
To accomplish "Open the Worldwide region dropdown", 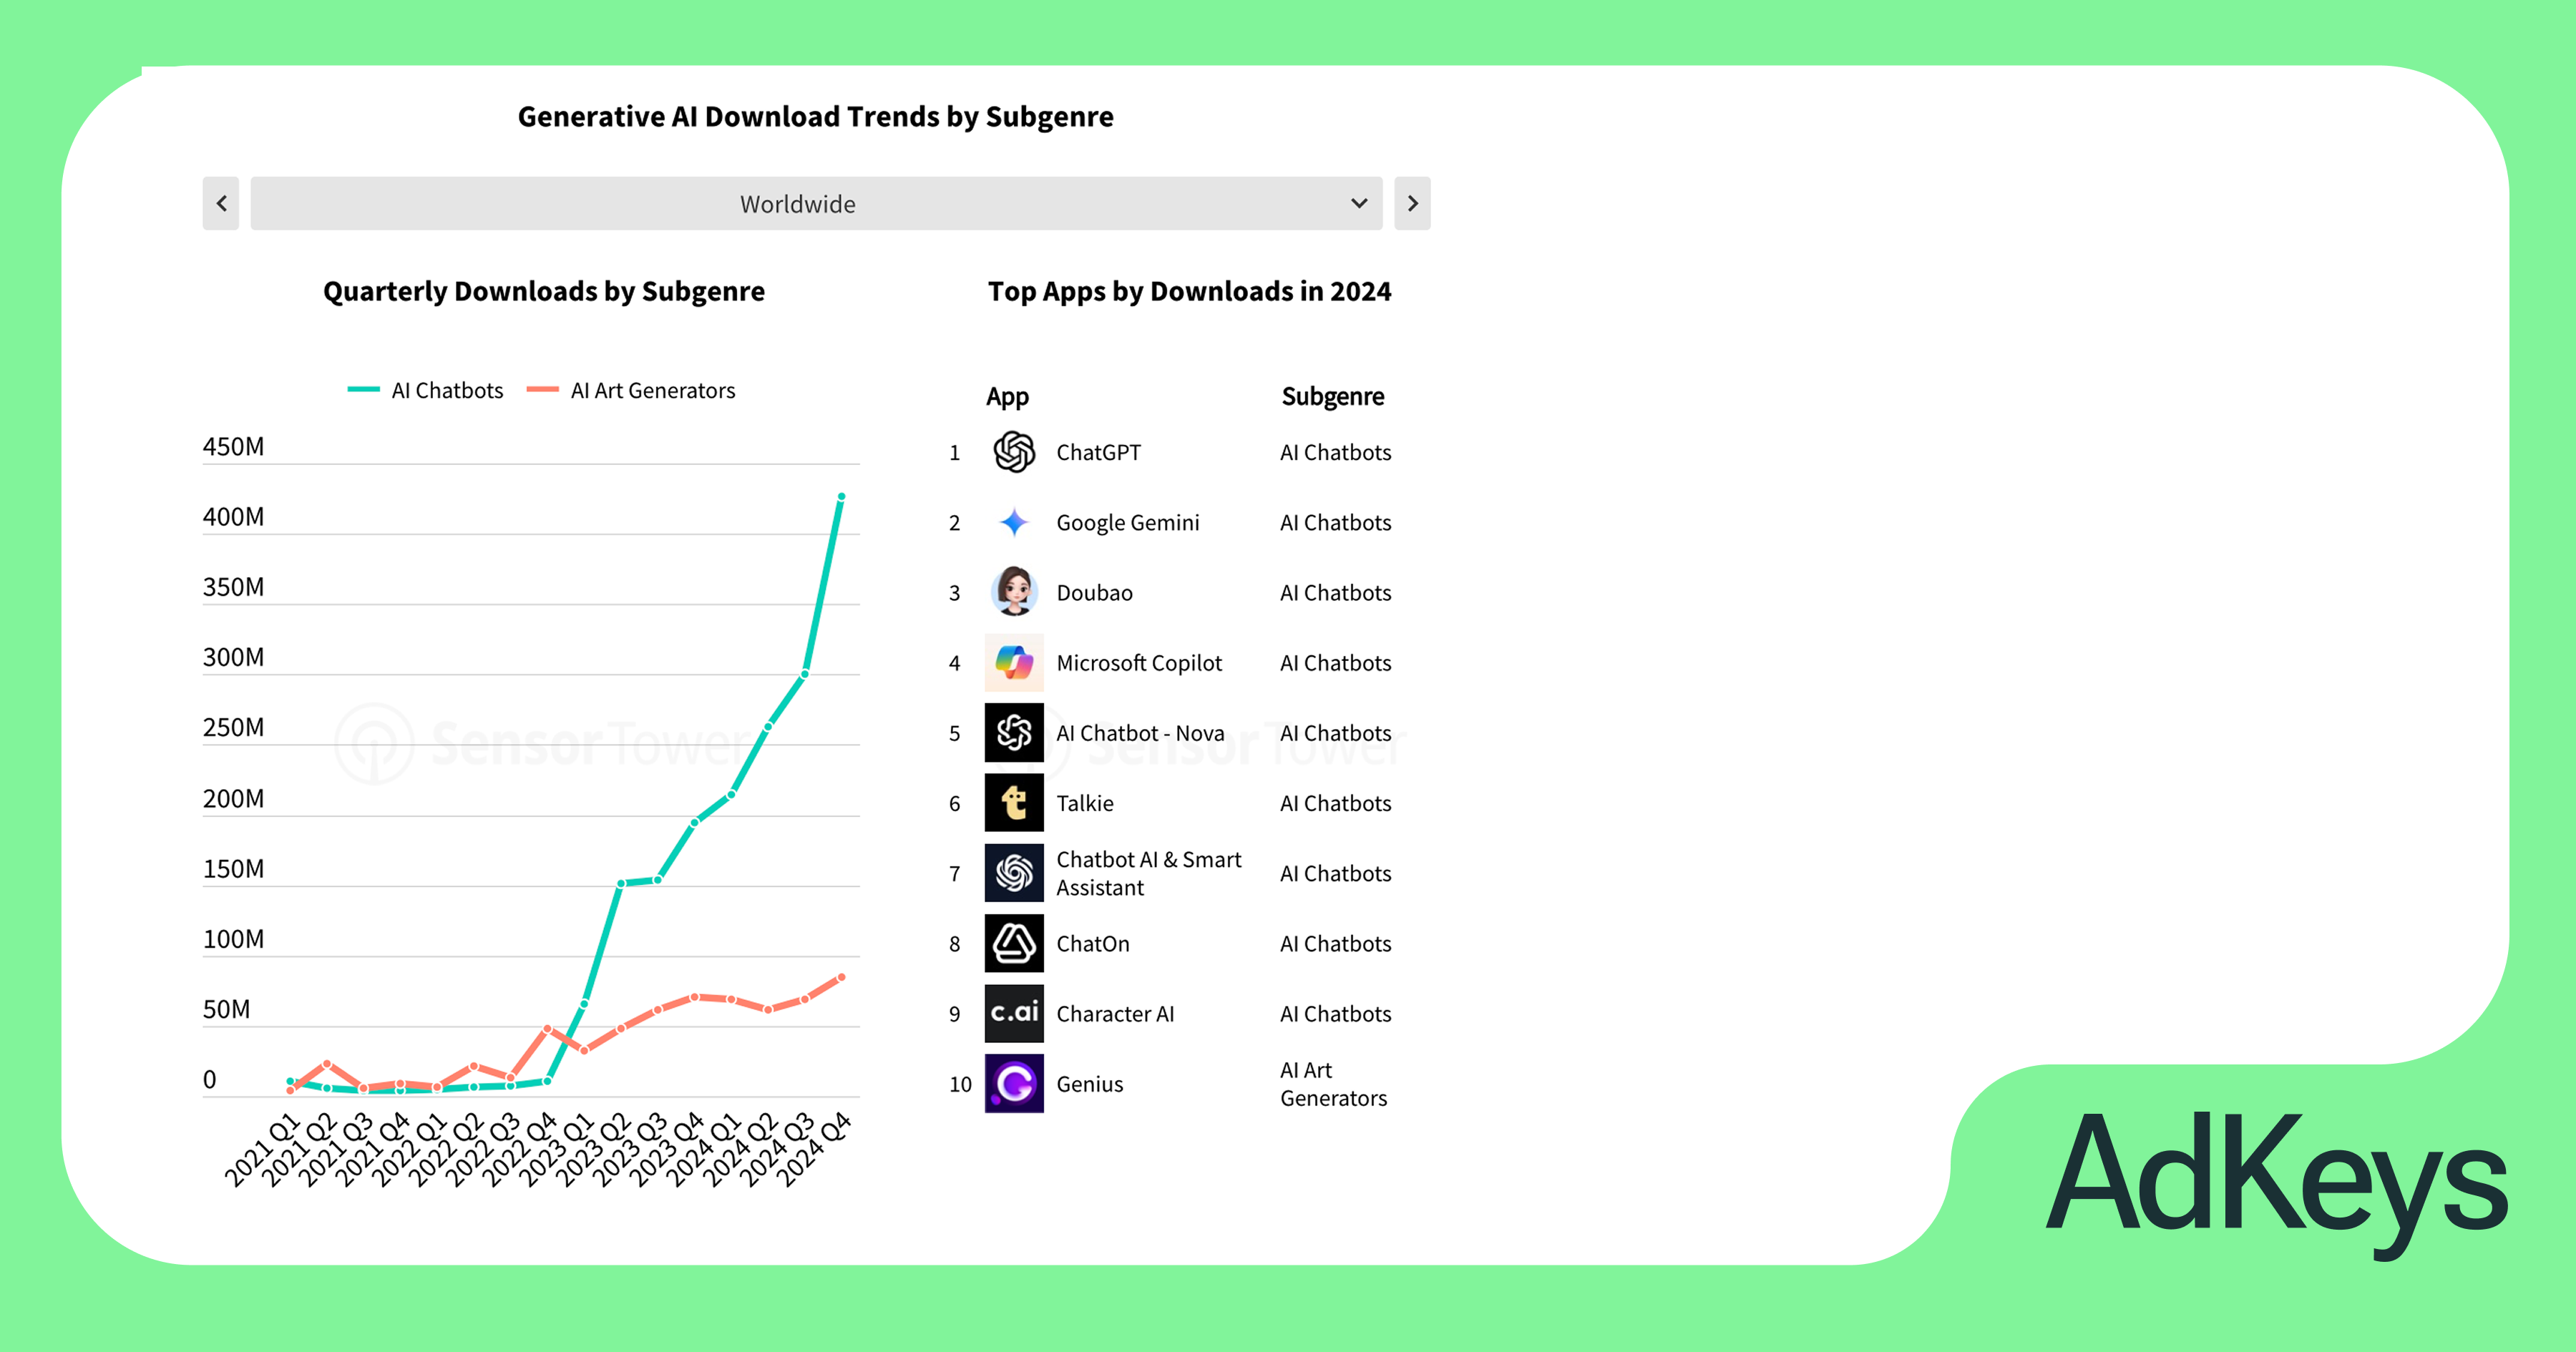I will 816,204.
